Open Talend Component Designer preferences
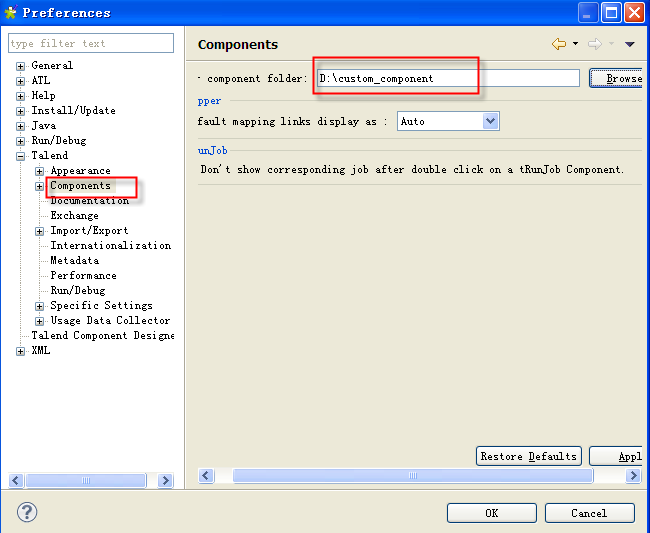The image size is (650, 533). point(102,335)
